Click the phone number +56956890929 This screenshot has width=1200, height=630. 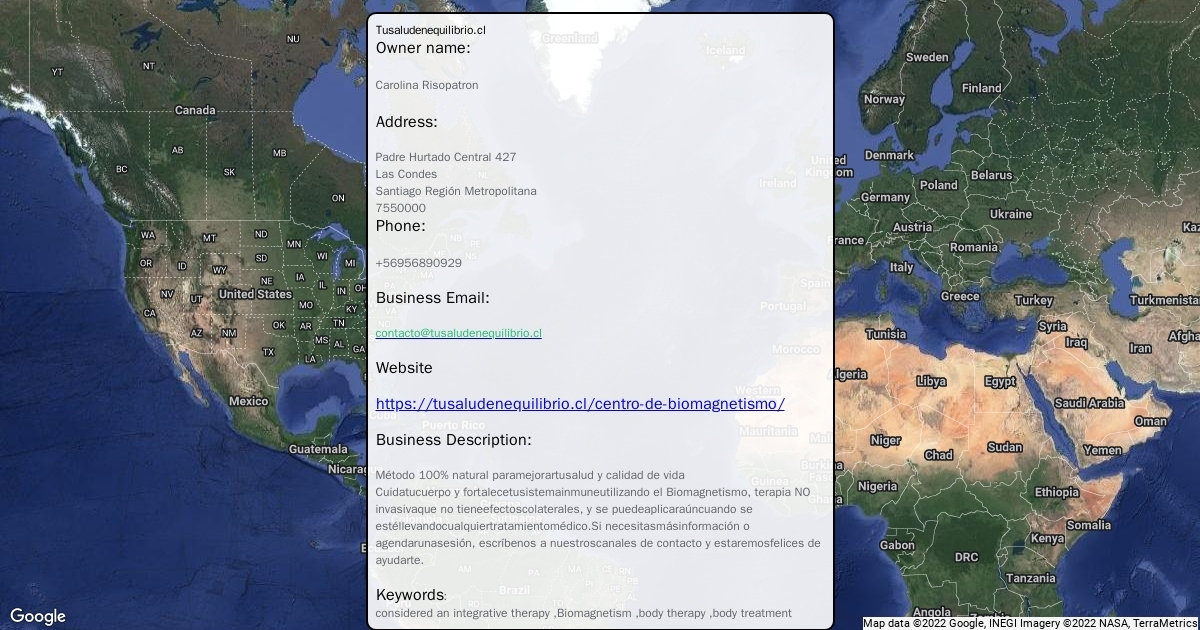click(419, 263)
